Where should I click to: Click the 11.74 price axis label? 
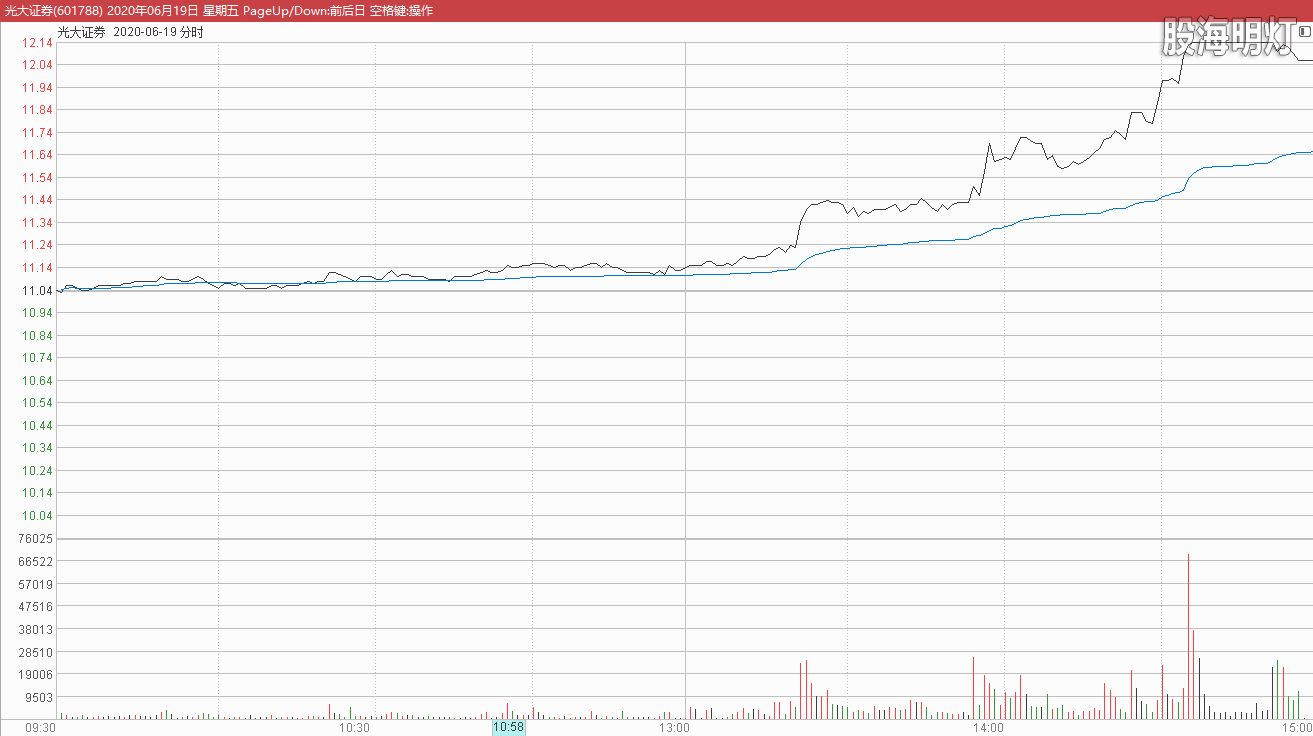[37, 132]
